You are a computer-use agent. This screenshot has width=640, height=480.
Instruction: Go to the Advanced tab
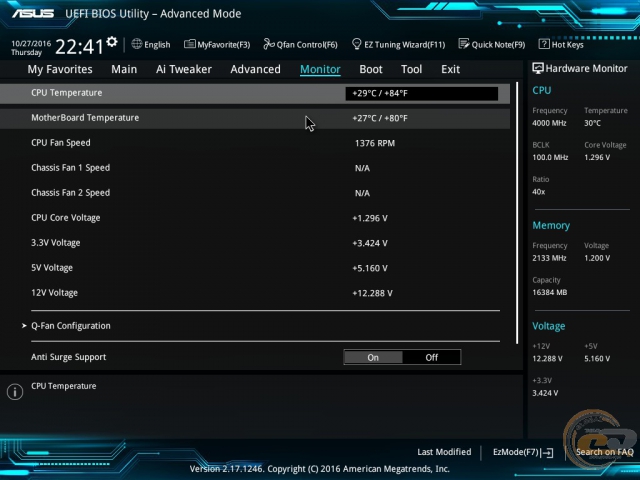tap(256, 69)
